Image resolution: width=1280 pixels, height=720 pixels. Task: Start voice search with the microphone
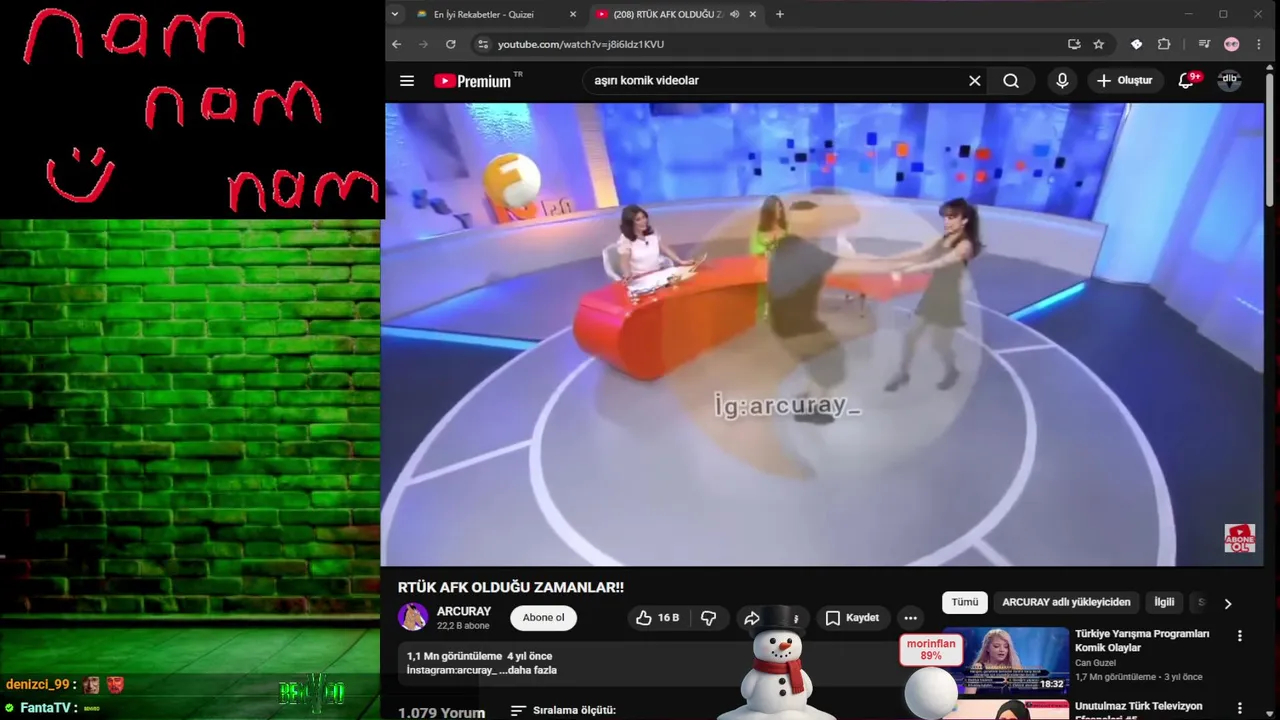(1062, 81)
